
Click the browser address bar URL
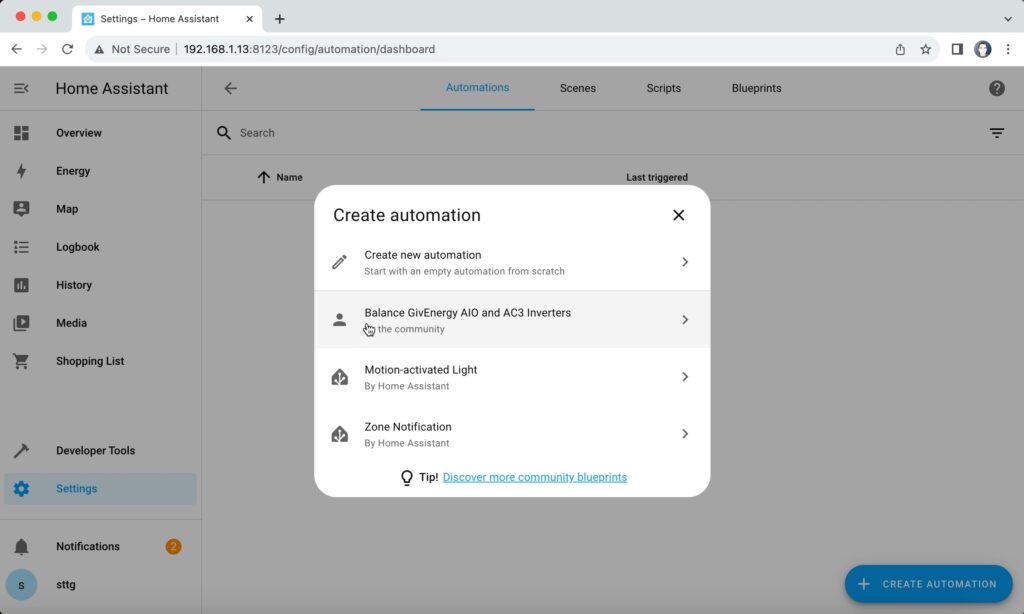click(309, 49)
